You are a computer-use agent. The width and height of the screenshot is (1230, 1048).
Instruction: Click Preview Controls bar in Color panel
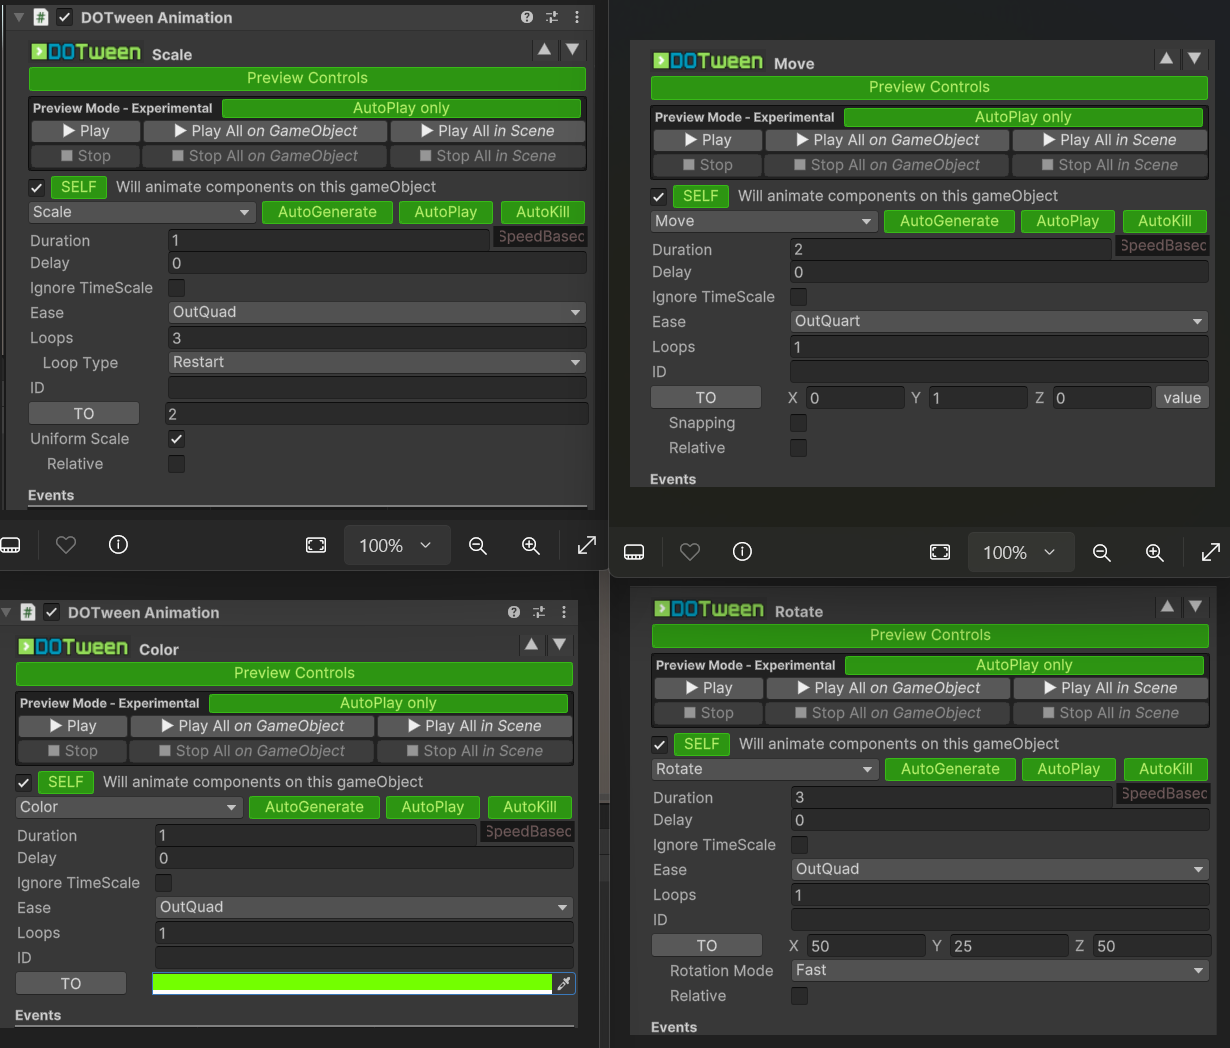click(x=294, y=673)
